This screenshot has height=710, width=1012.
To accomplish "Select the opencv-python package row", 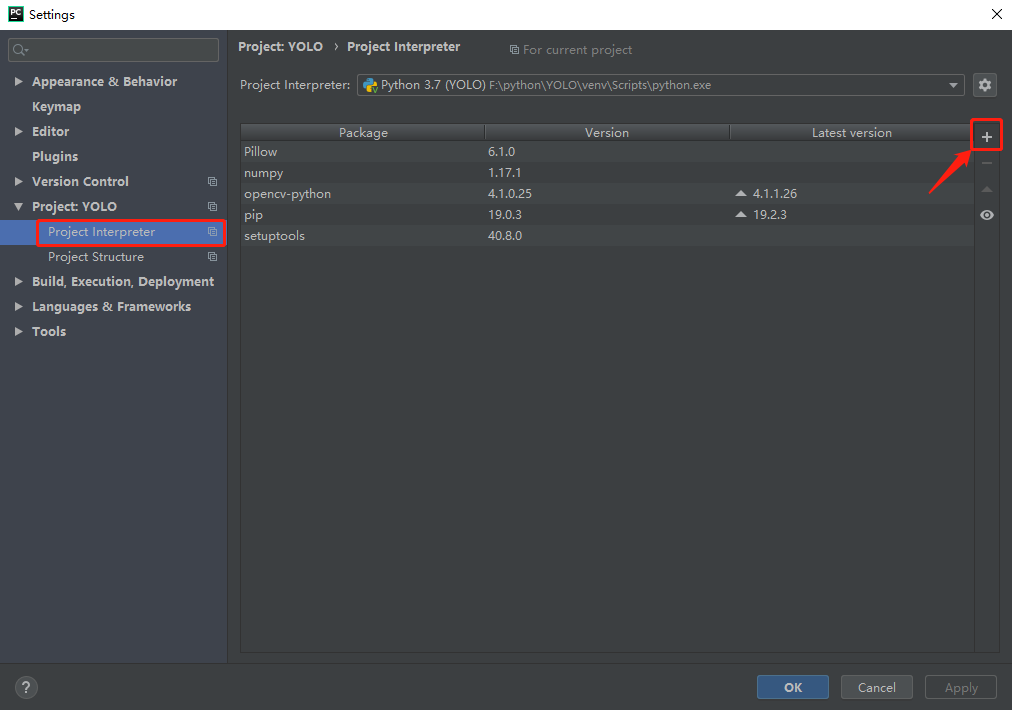I will point(607,194).
